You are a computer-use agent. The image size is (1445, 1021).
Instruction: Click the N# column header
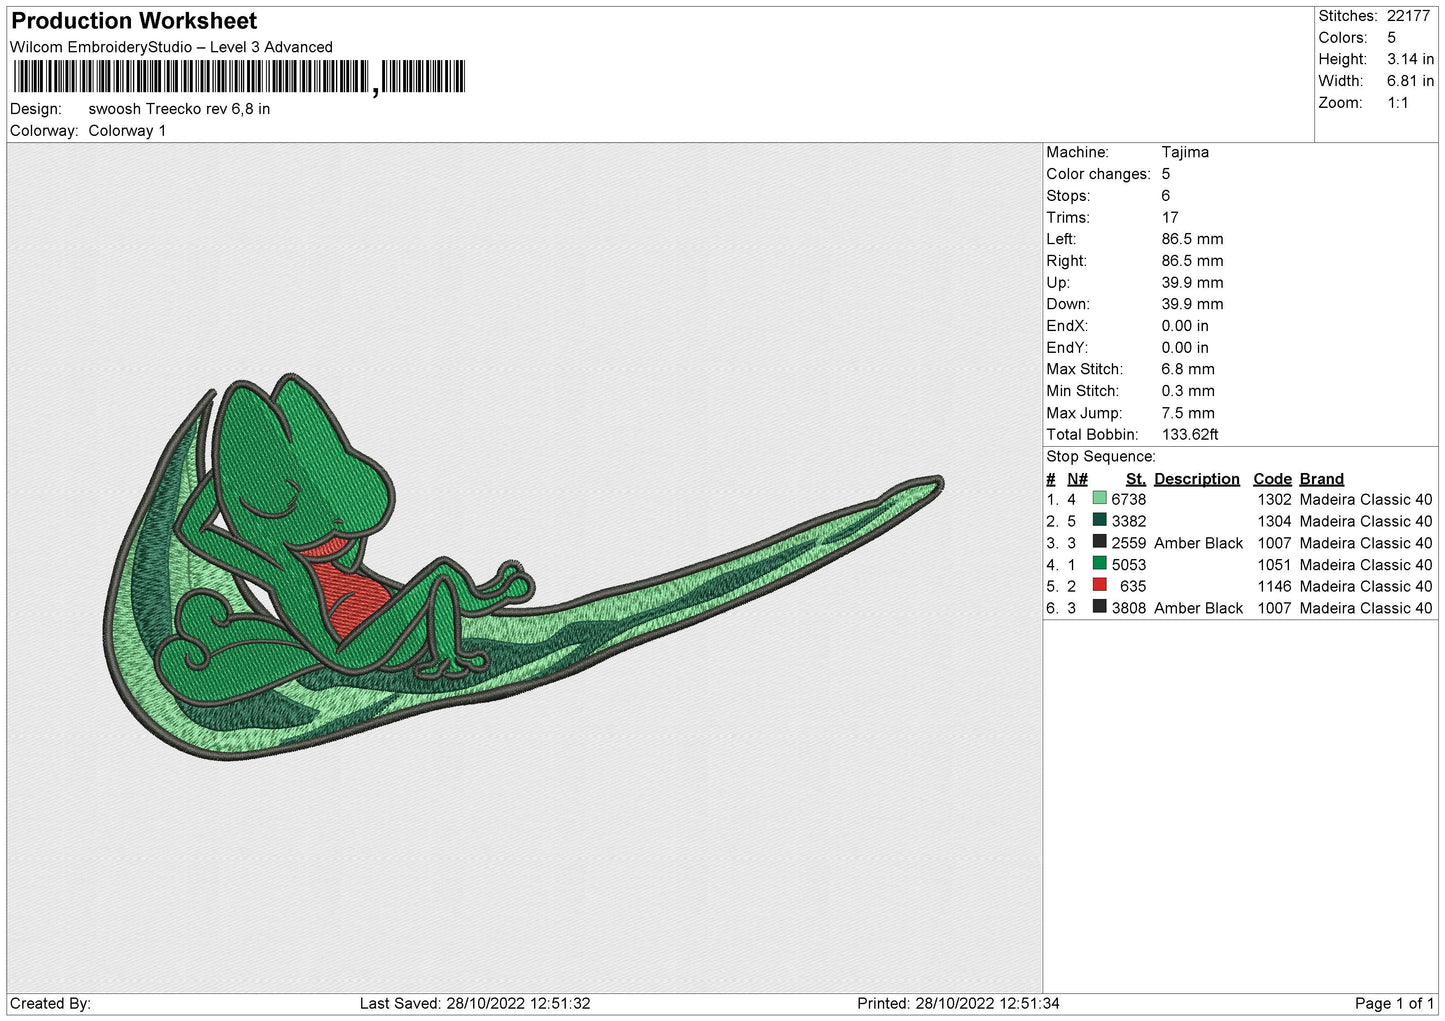pos(1077,479)
